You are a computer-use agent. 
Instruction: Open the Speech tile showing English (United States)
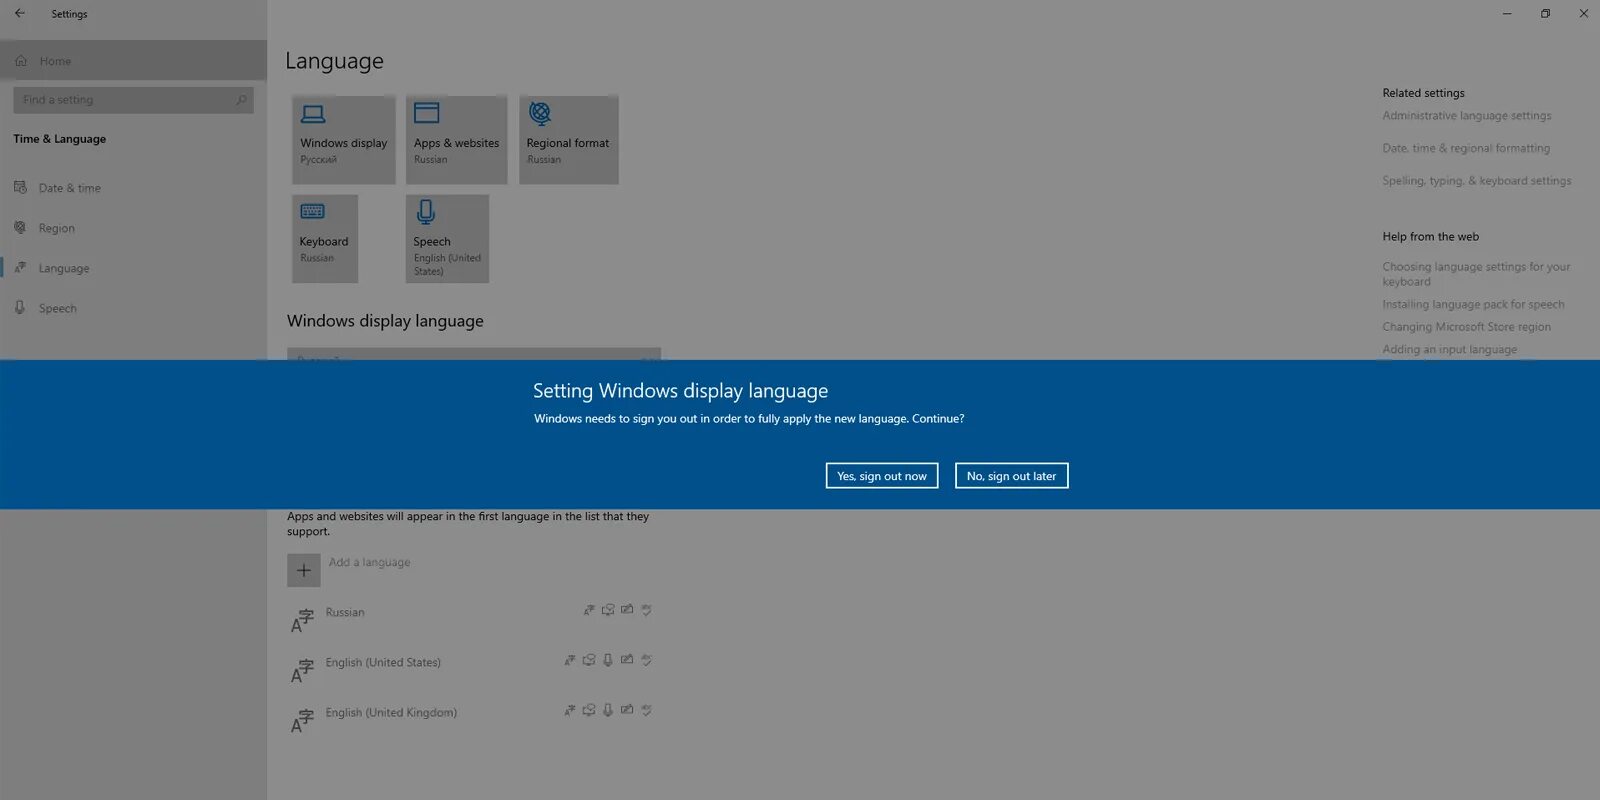448,239
